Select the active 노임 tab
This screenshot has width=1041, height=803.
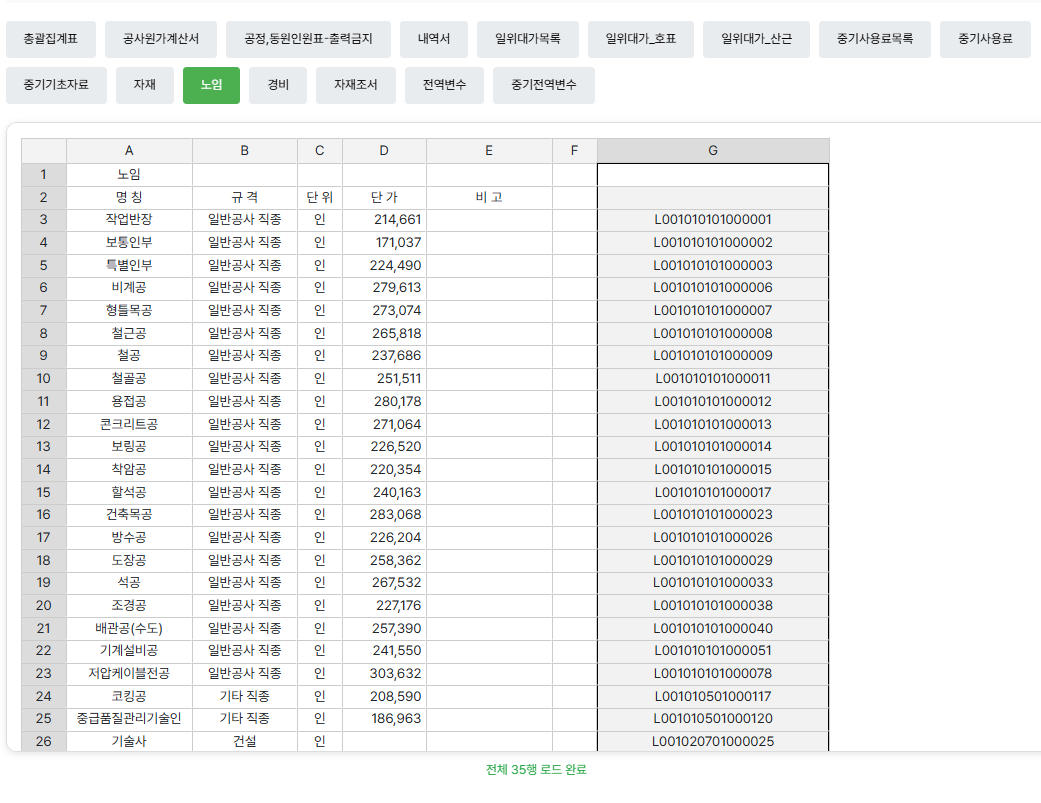[211, 85]
